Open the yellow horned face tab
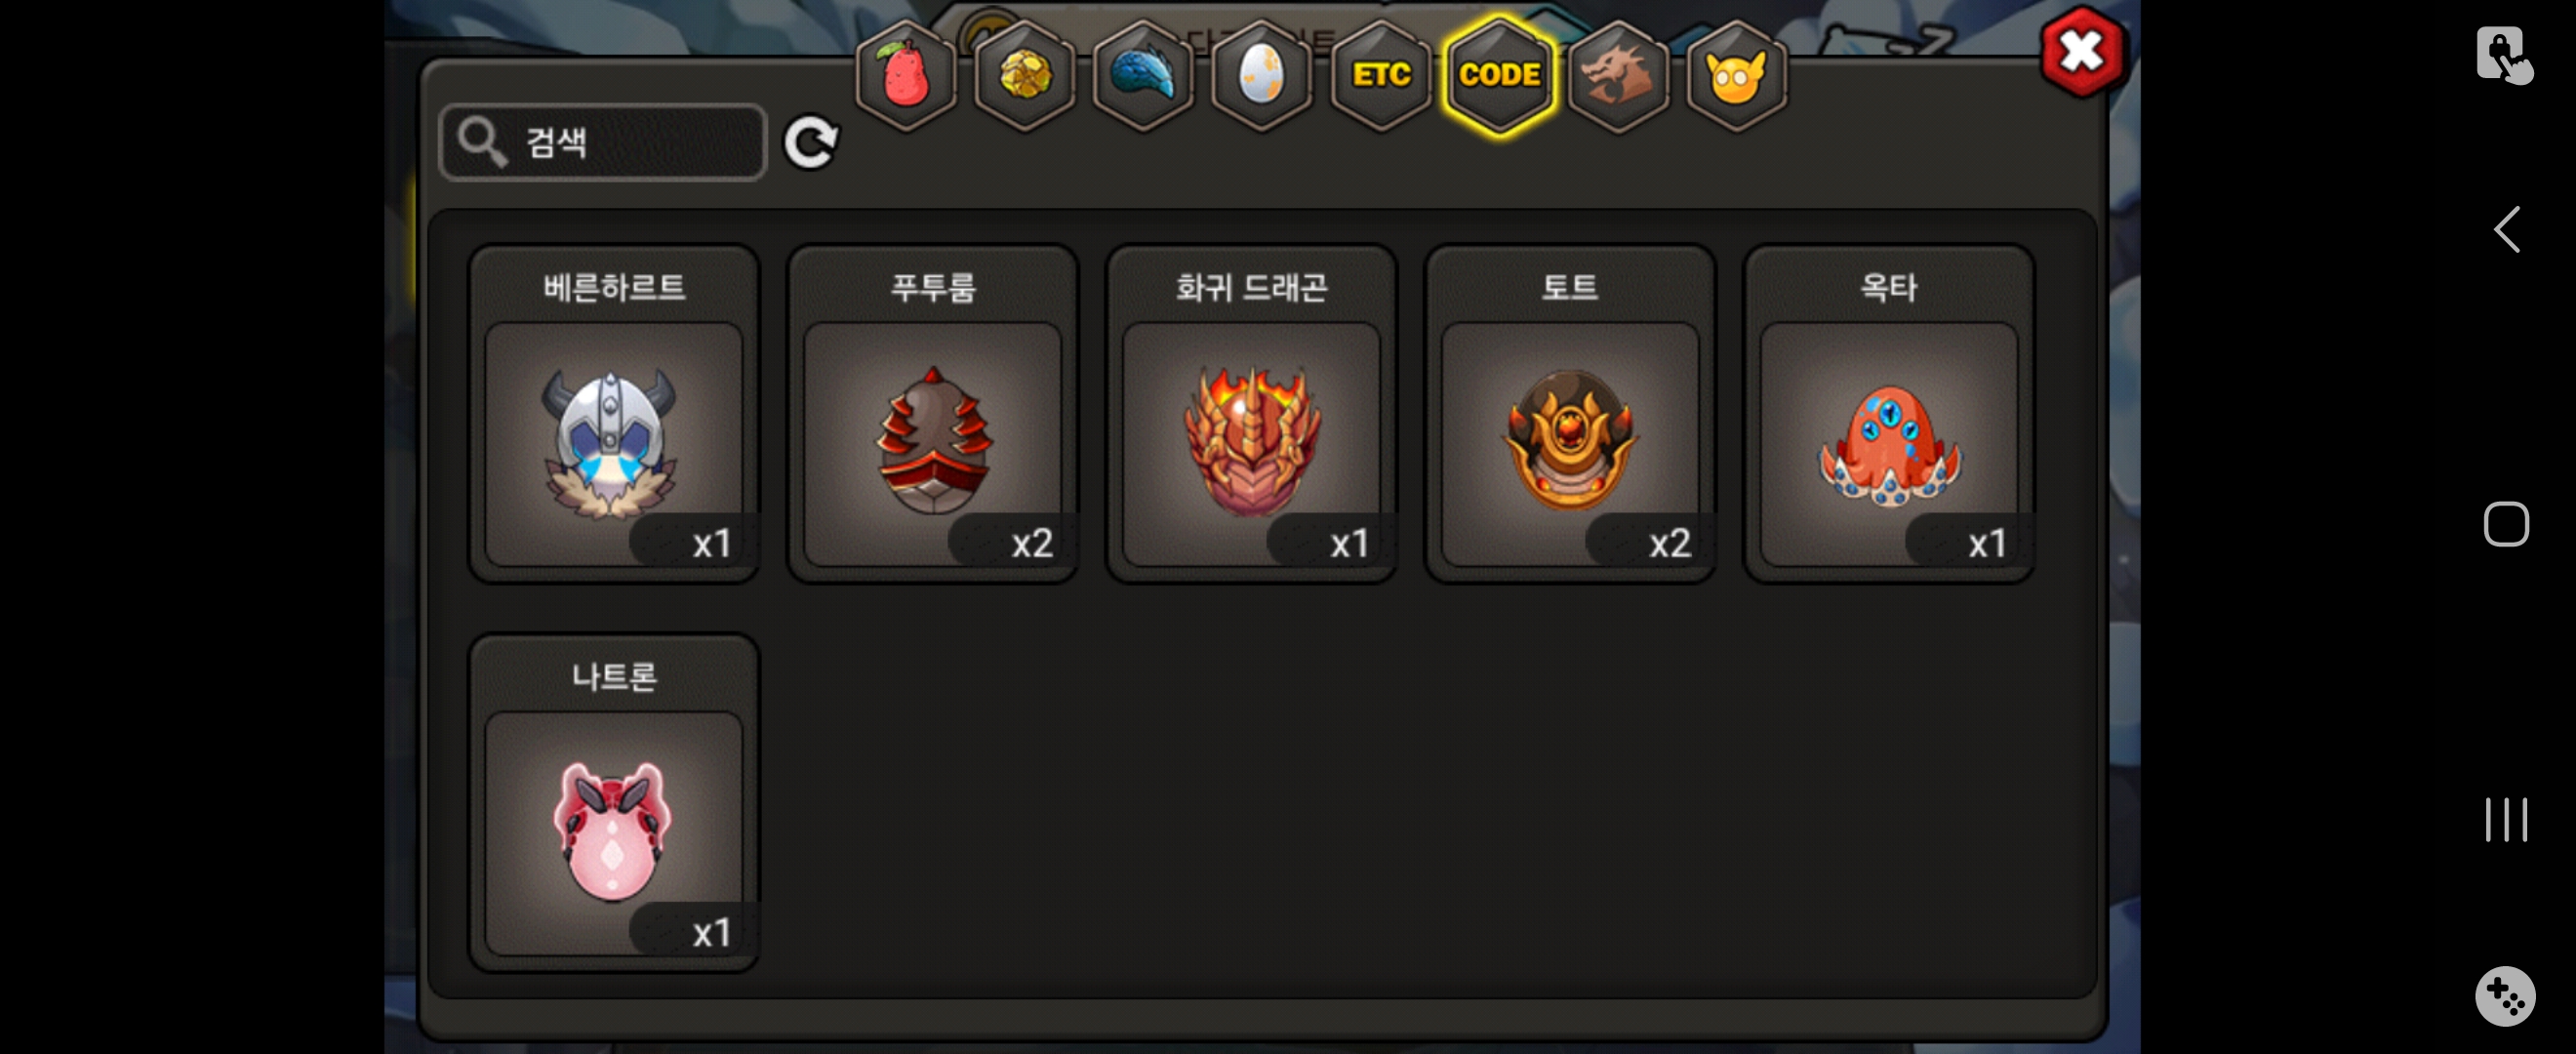Image resolution: width=2576 pixels, height=1054 pixels. coord(1736,75)
